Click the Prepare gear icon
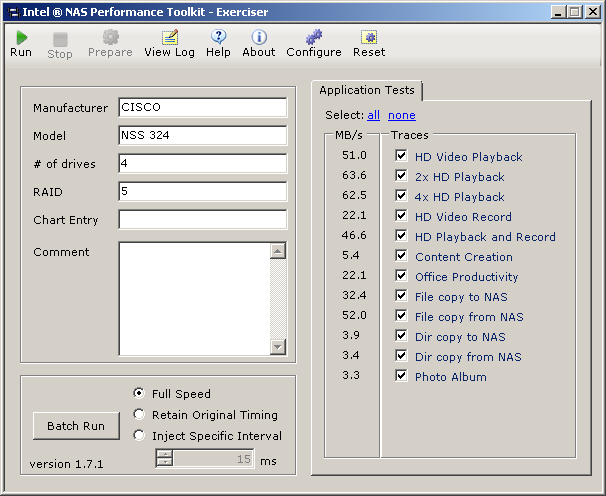Viewport: 606px width, 496px height. (111, 37)
